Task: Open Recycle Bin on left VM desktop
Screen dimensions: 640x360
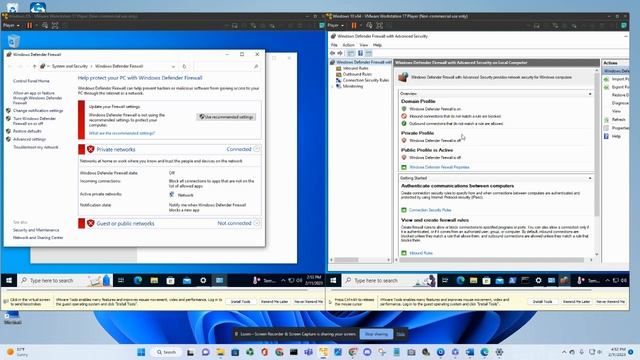Action: 13,41
